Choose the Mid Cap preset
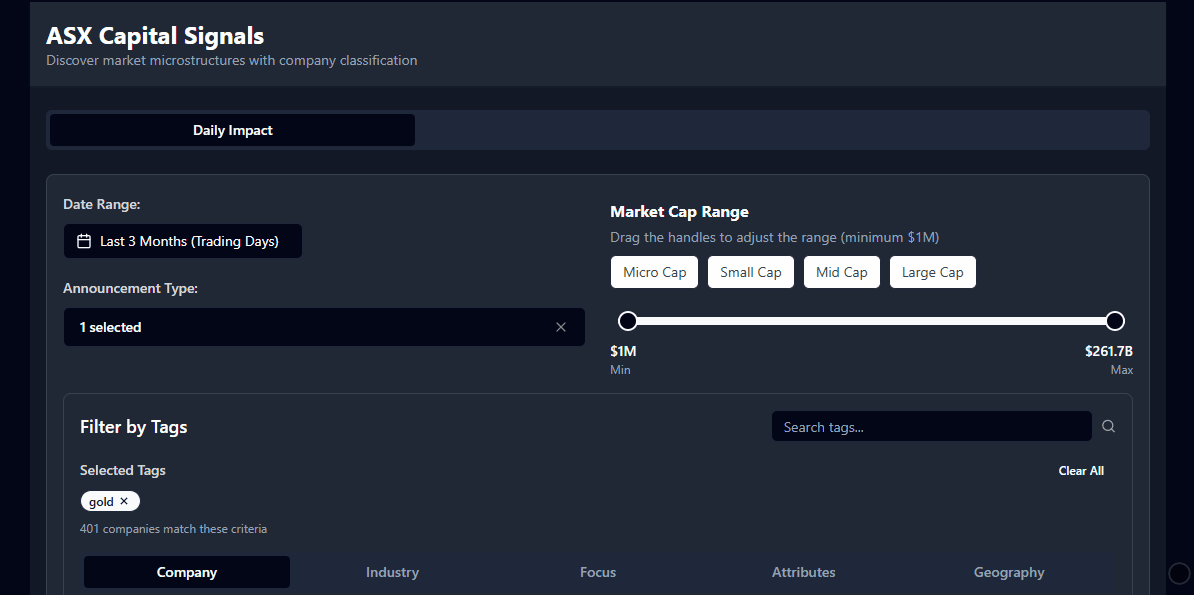Image resolution: width=1194 pixels, height=595 pixels. [841, 272]
